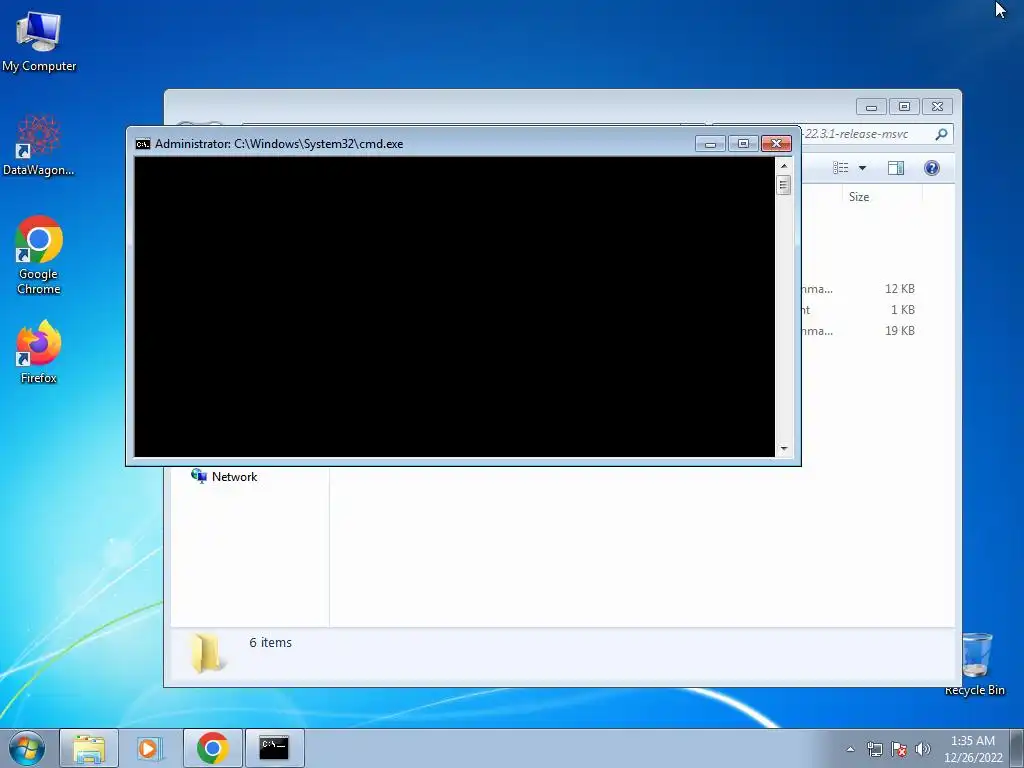
Task: Open the Action Center flag icon
Action: coord(899,749)
